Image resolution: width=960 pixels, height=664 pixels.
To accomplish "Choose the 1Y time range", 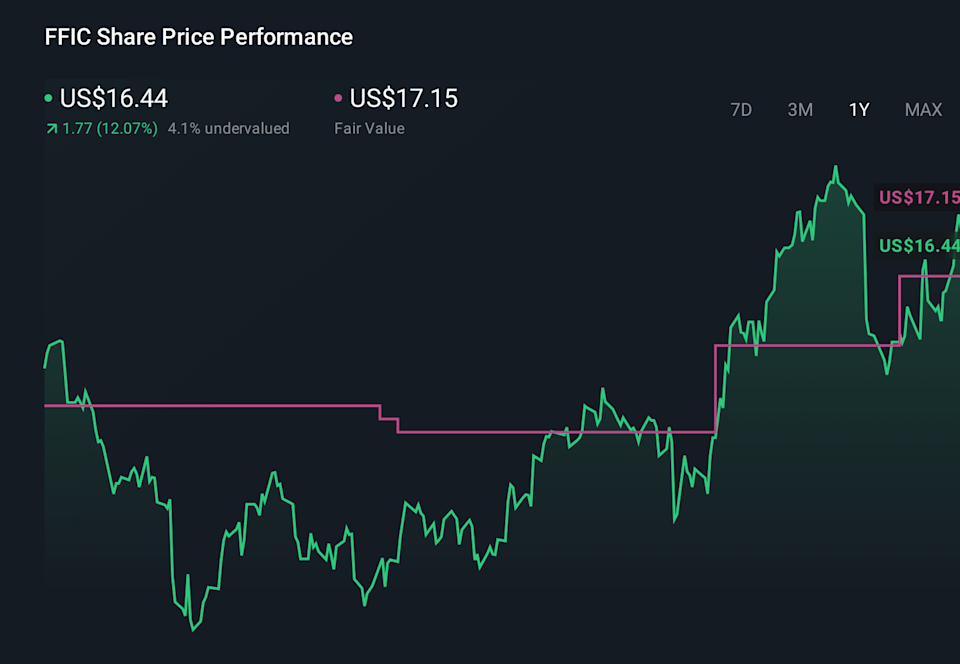I will [x=859, y=110].
